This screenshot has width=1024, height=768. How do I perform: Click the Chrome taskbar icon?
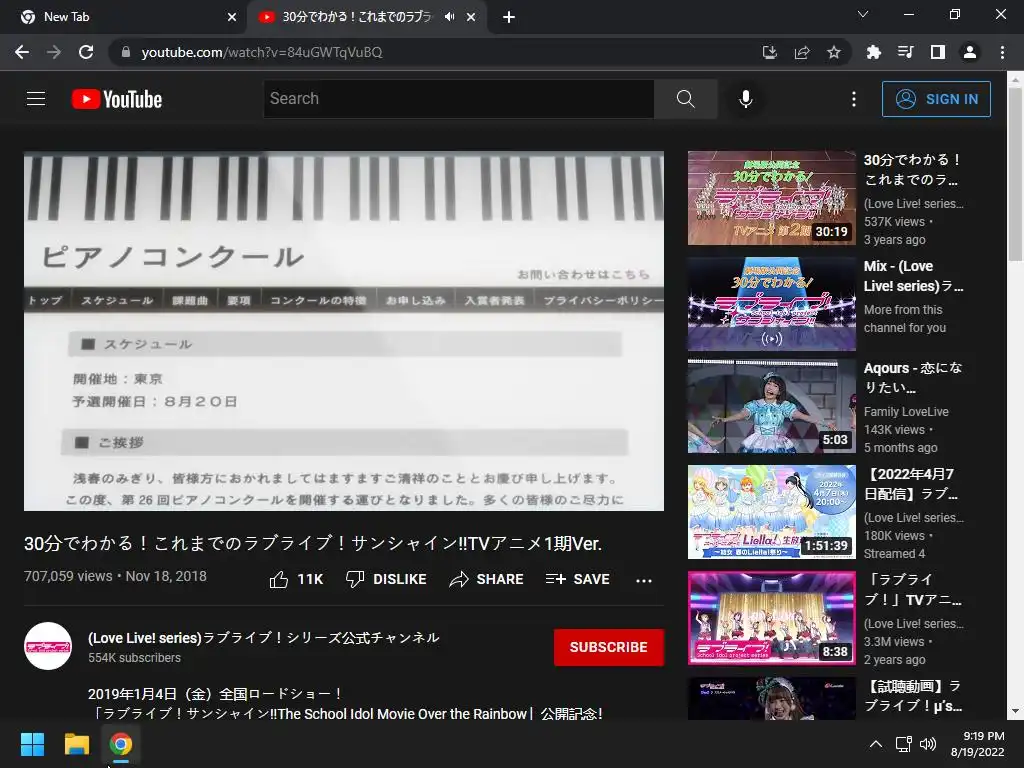coord(120,744)
